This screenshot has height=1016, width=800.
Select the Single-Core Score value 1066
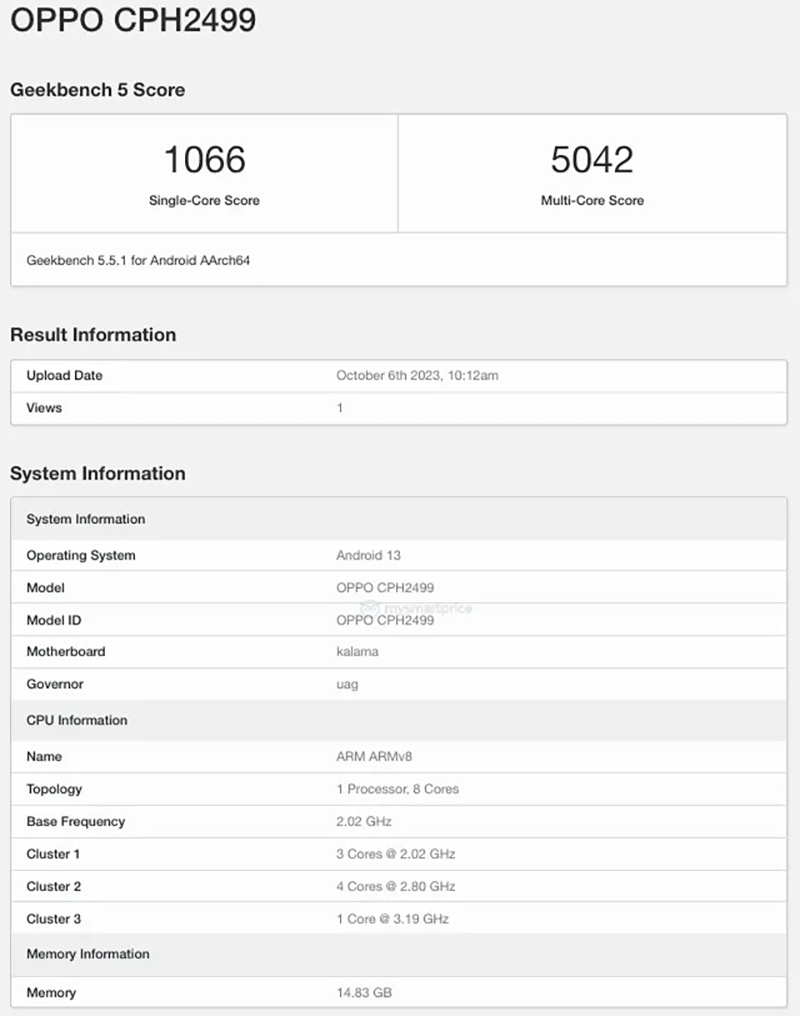[204, 158]
